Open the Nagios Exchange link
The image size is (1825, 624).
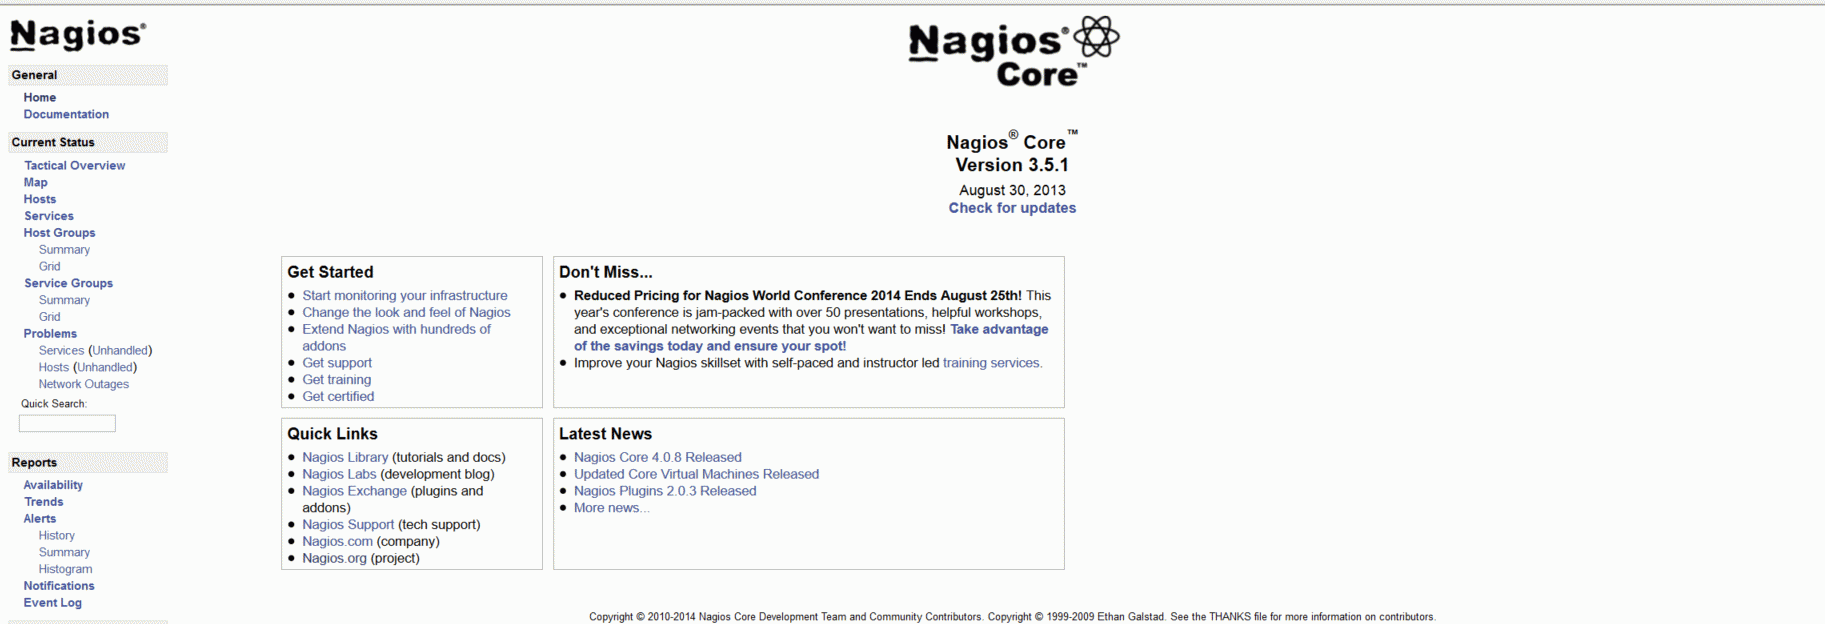coord(355,491)
